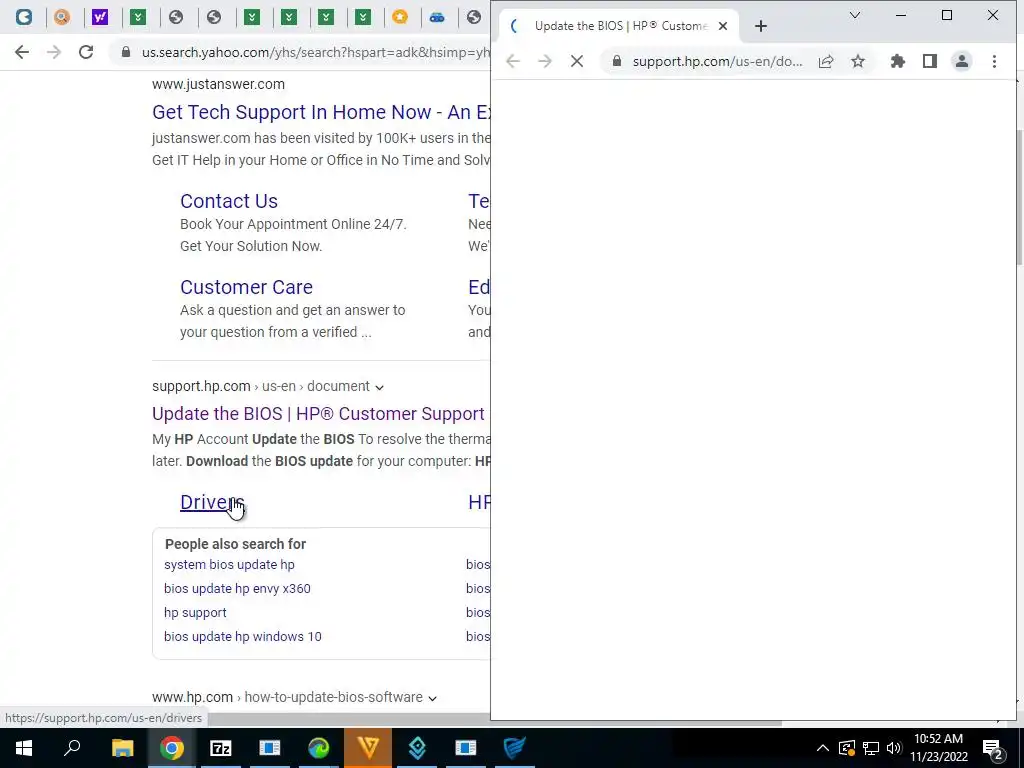Go back in the Yahoo search window

pos(22,52)
